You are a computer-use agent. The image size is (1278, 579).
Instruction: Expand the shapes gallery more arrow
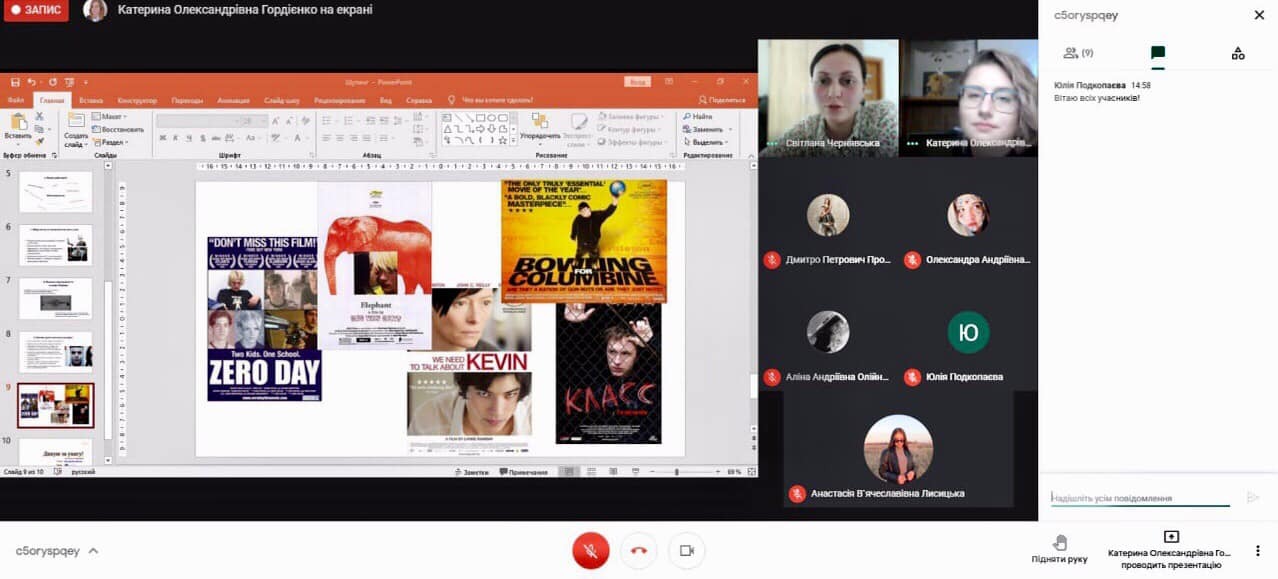tap(513, 140)
